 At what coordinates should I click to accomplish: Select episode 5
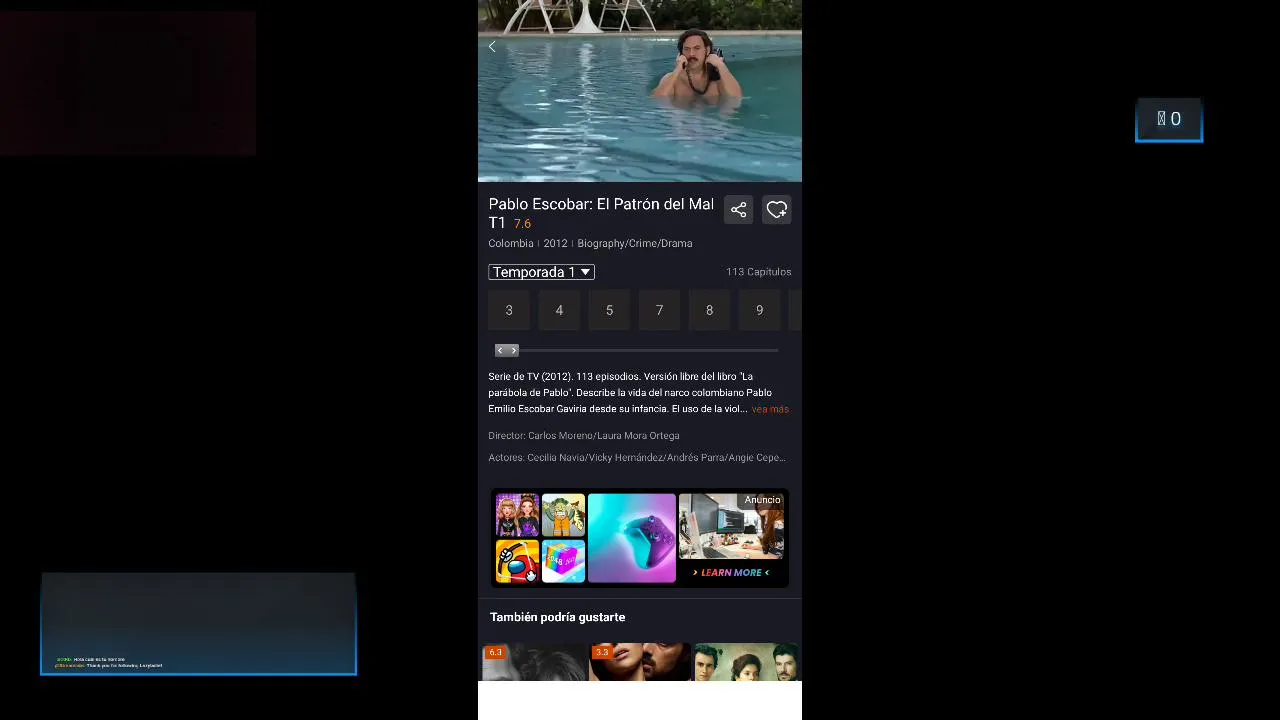[x=609, y=310]
